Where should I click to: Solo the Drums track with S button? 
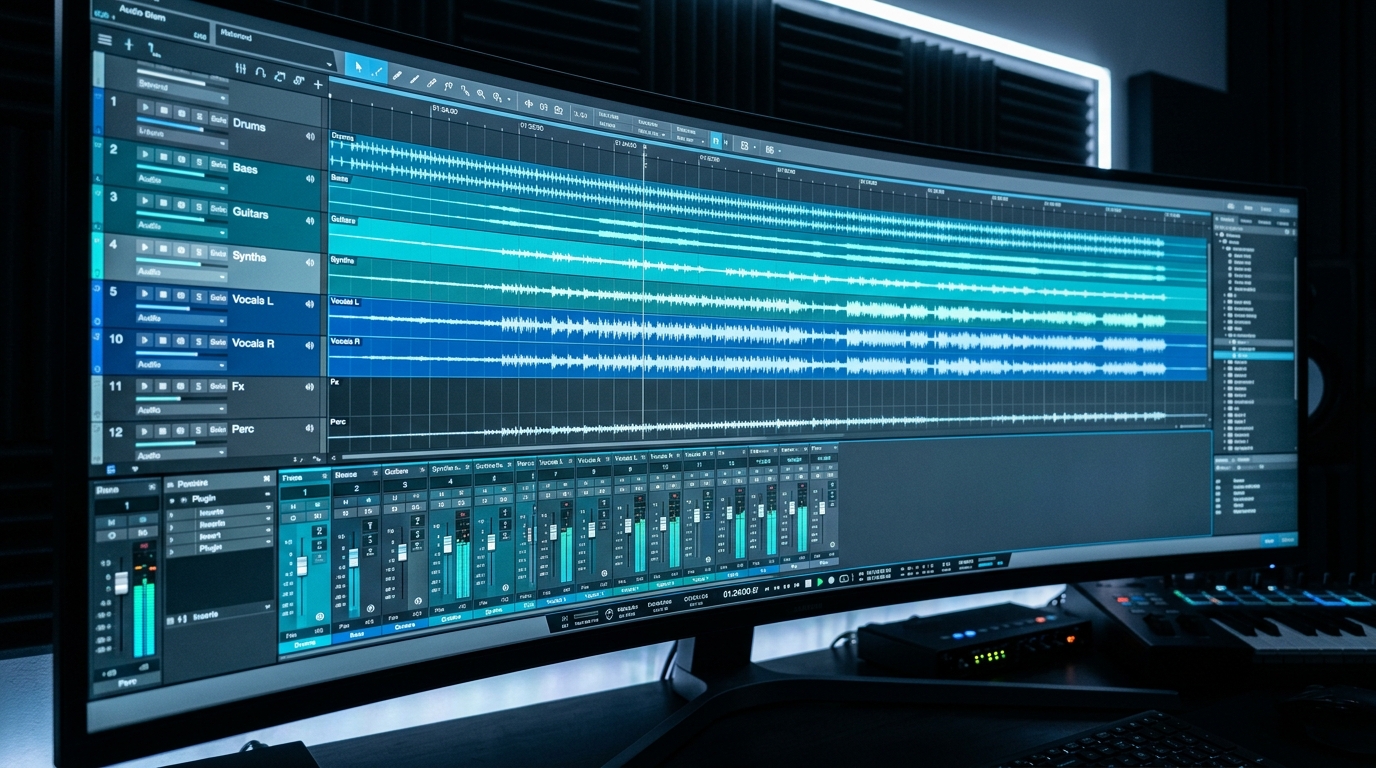pos(199,117)
